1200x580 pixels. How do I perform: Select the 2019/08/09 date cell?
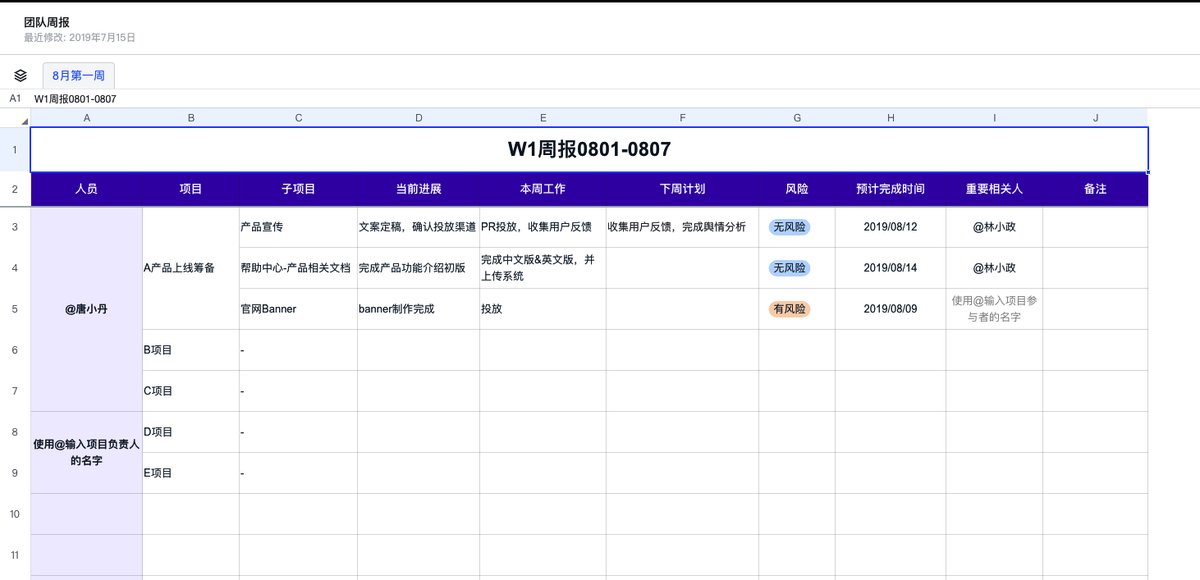890,309
